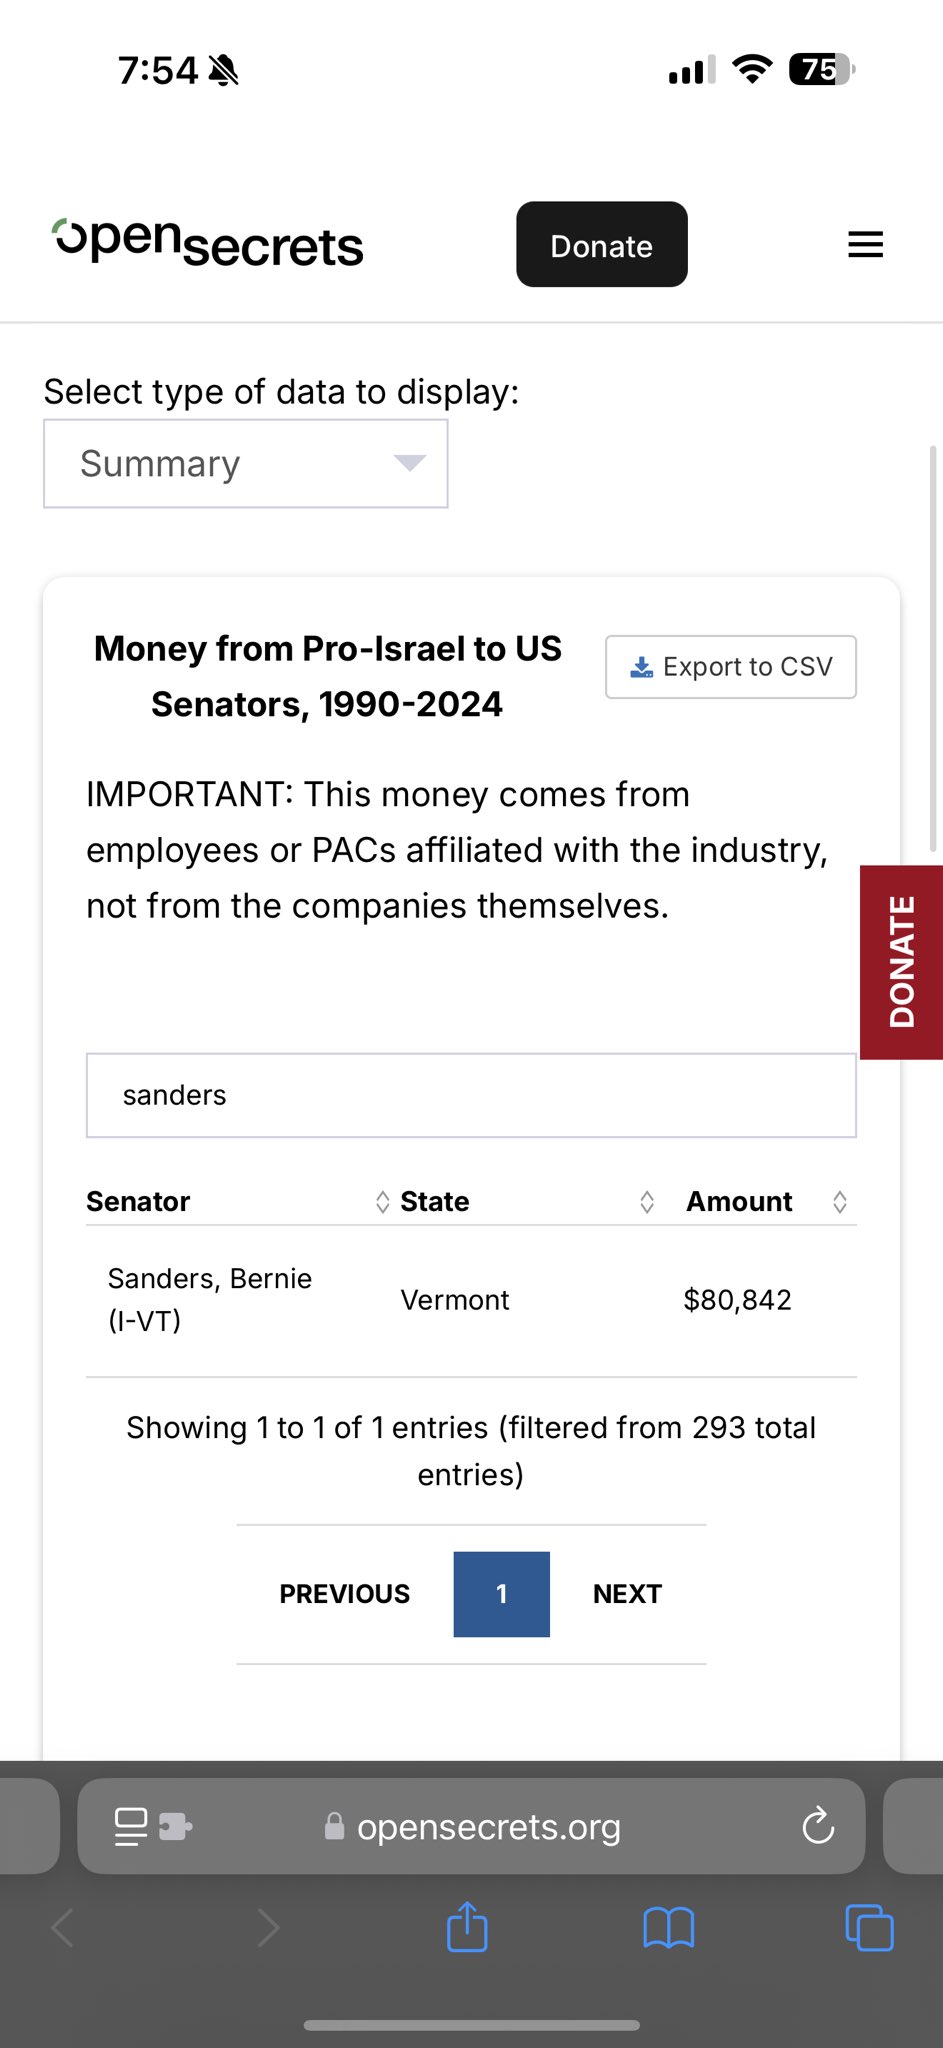
Task: Tap the Safari share icon
Action: (467, 1927)
